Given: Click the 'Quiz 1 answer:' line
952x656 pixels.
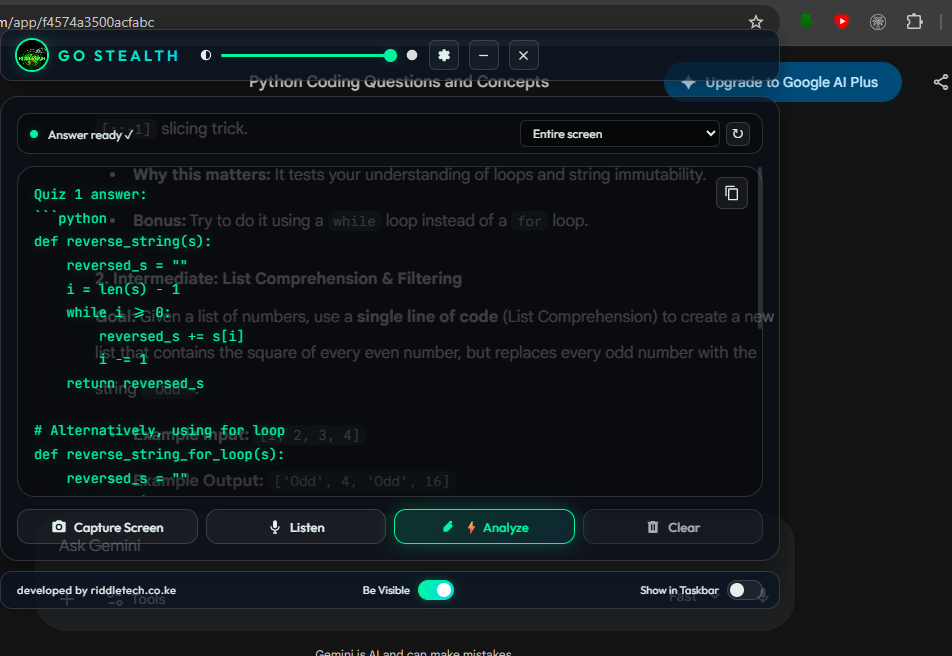Looking at the screenshot, I should pyautogui.click(x=90, y=194).
